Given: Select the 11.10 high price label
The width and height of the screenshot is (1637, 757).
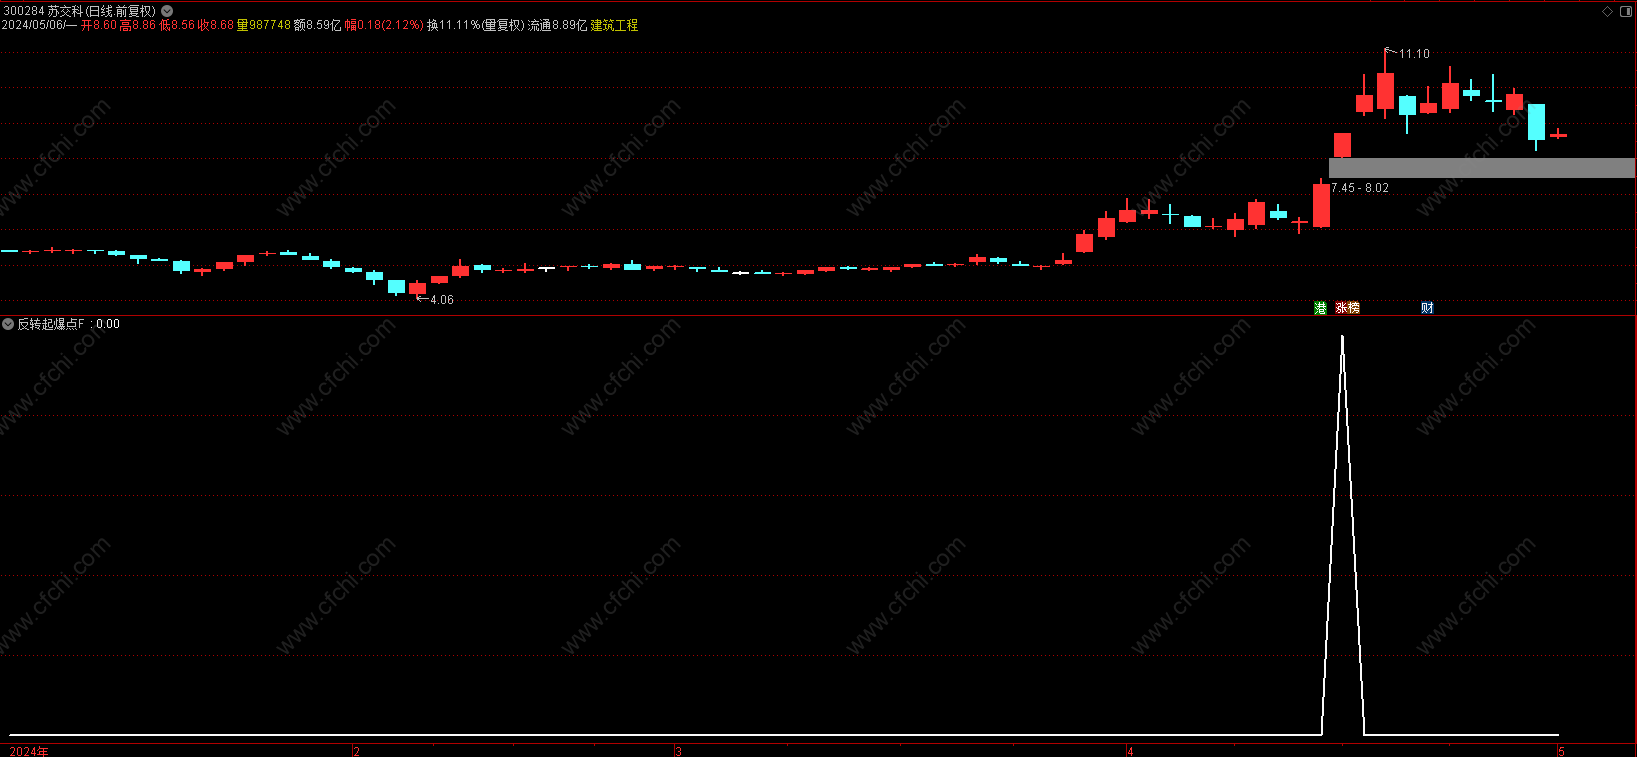Looking at the screenshot, I should tap(1414, 54).
